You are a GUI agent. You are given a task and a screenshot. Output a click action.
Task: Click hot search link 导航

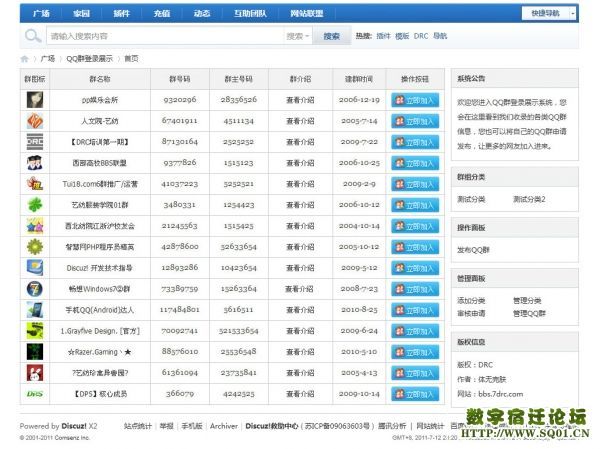coord(440,36)
